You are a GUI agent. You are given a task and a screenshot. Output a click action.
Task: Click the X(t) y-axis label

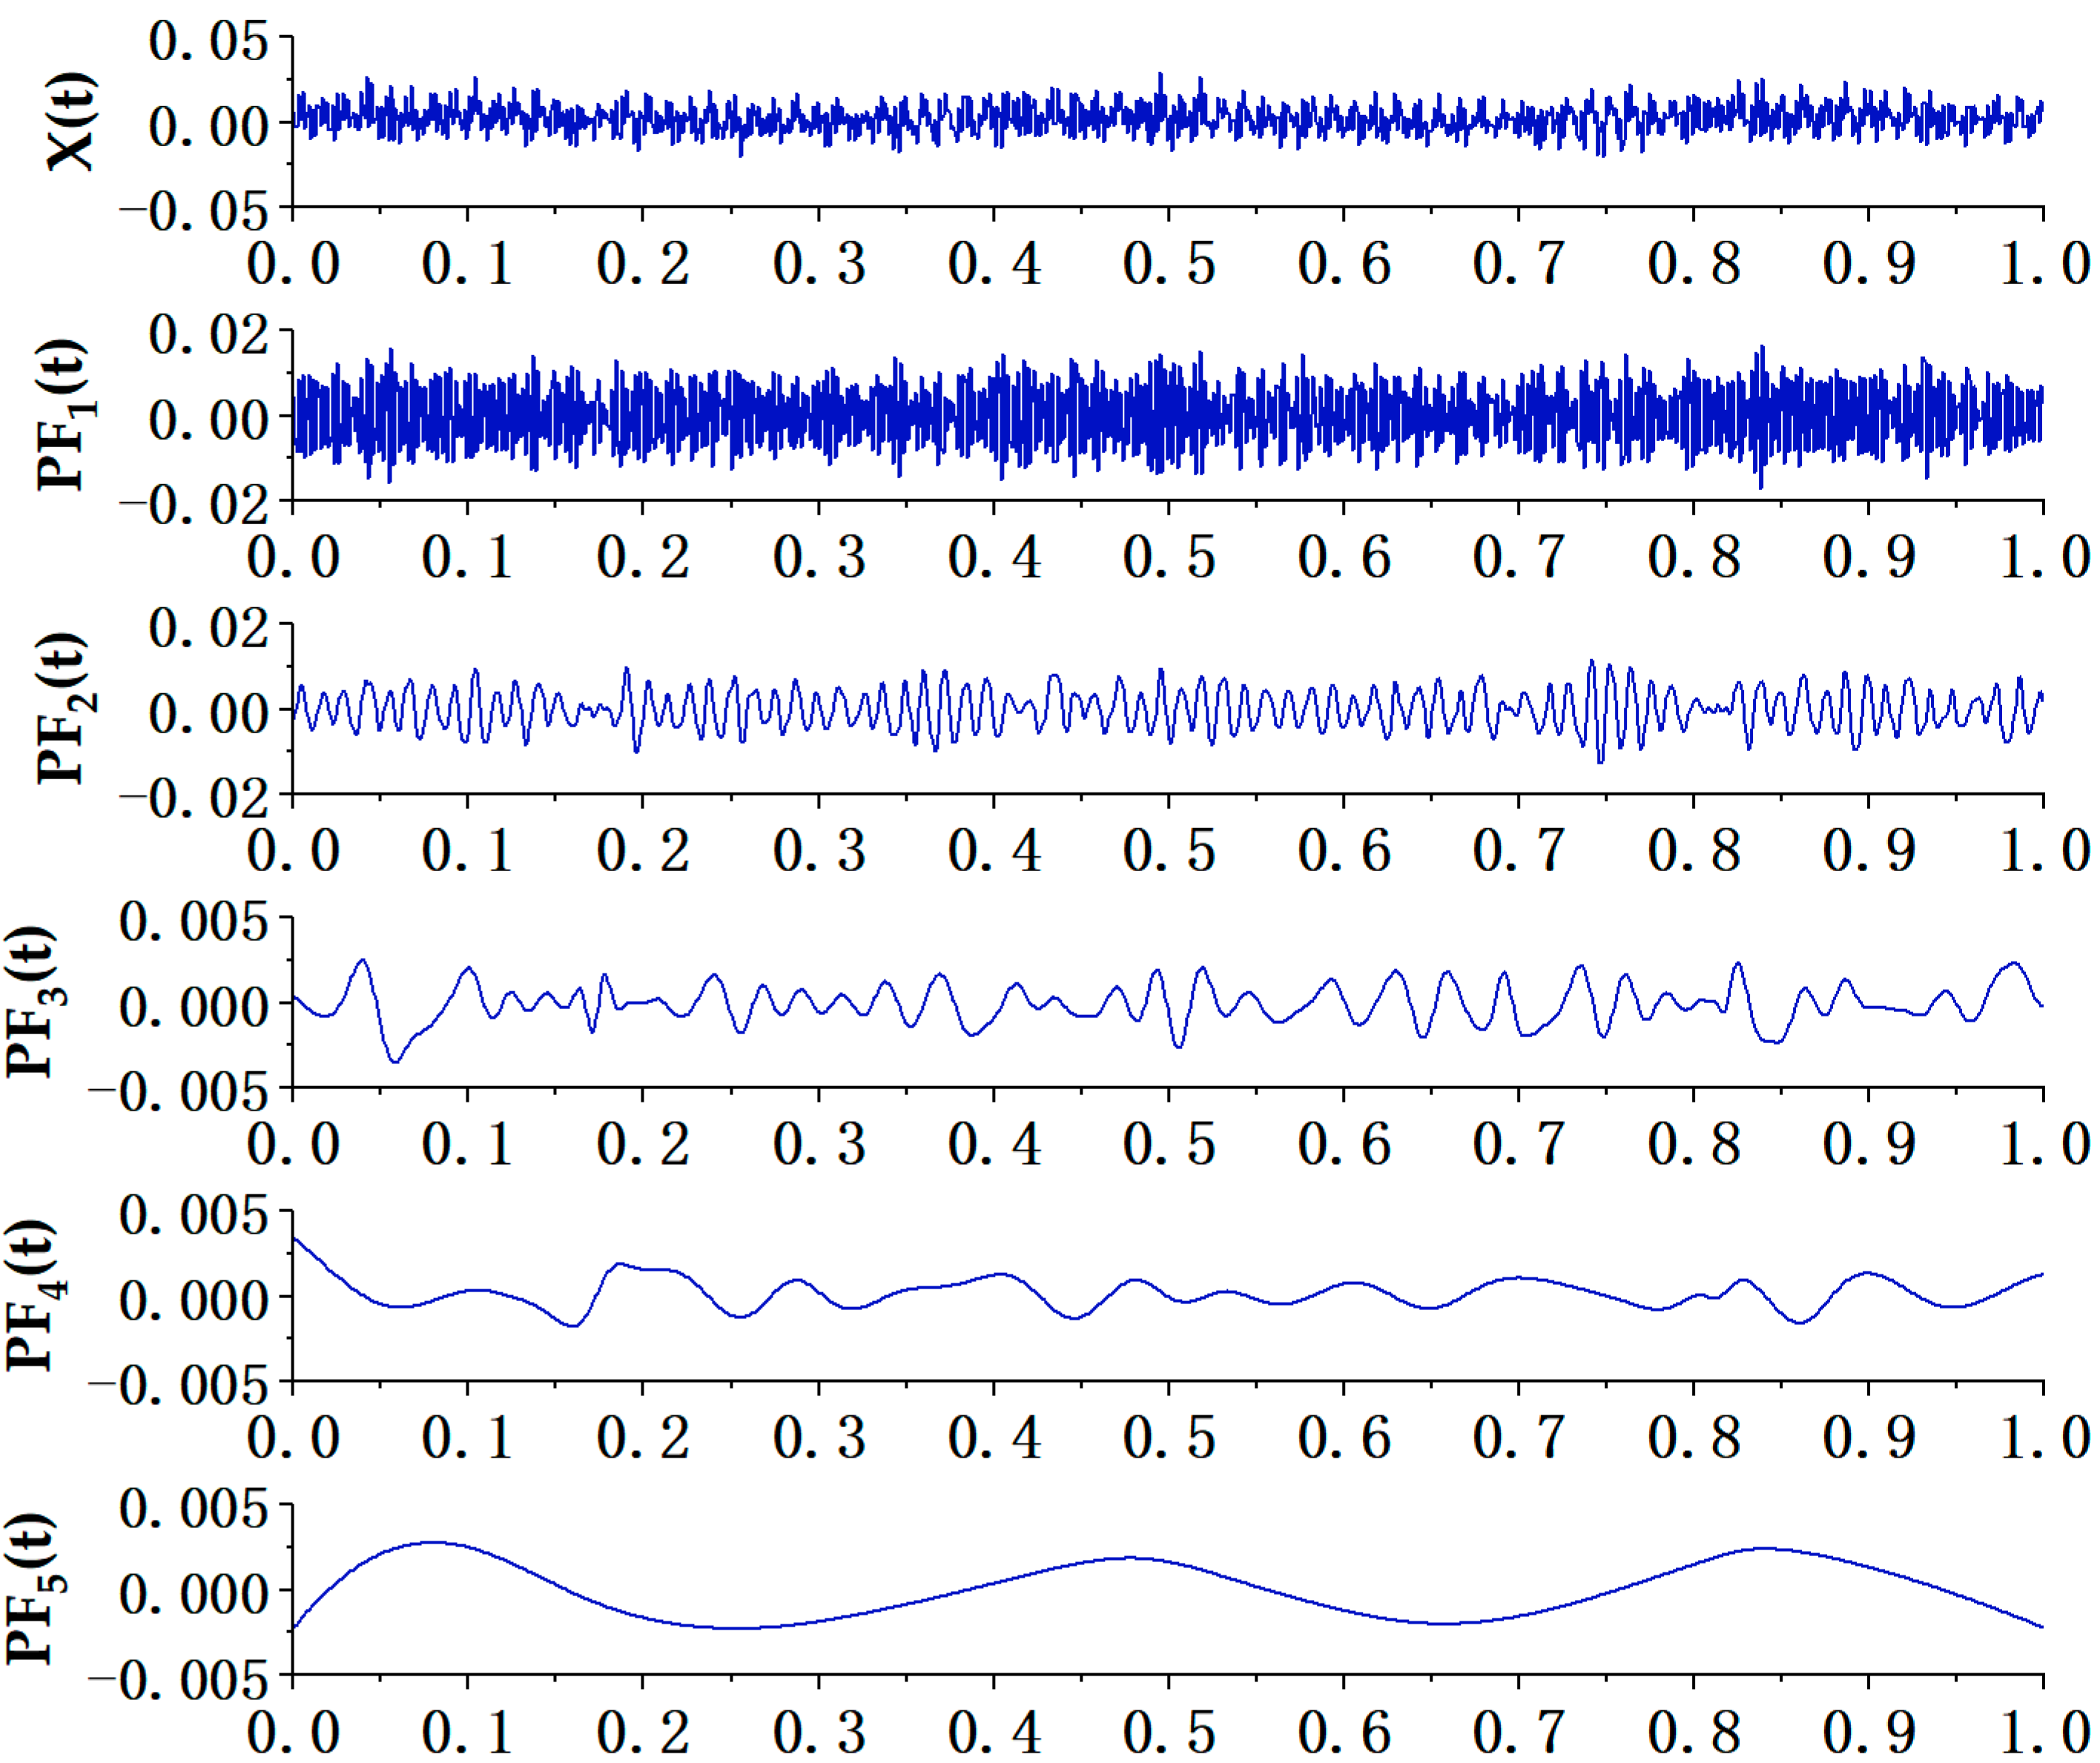(72, 122)
